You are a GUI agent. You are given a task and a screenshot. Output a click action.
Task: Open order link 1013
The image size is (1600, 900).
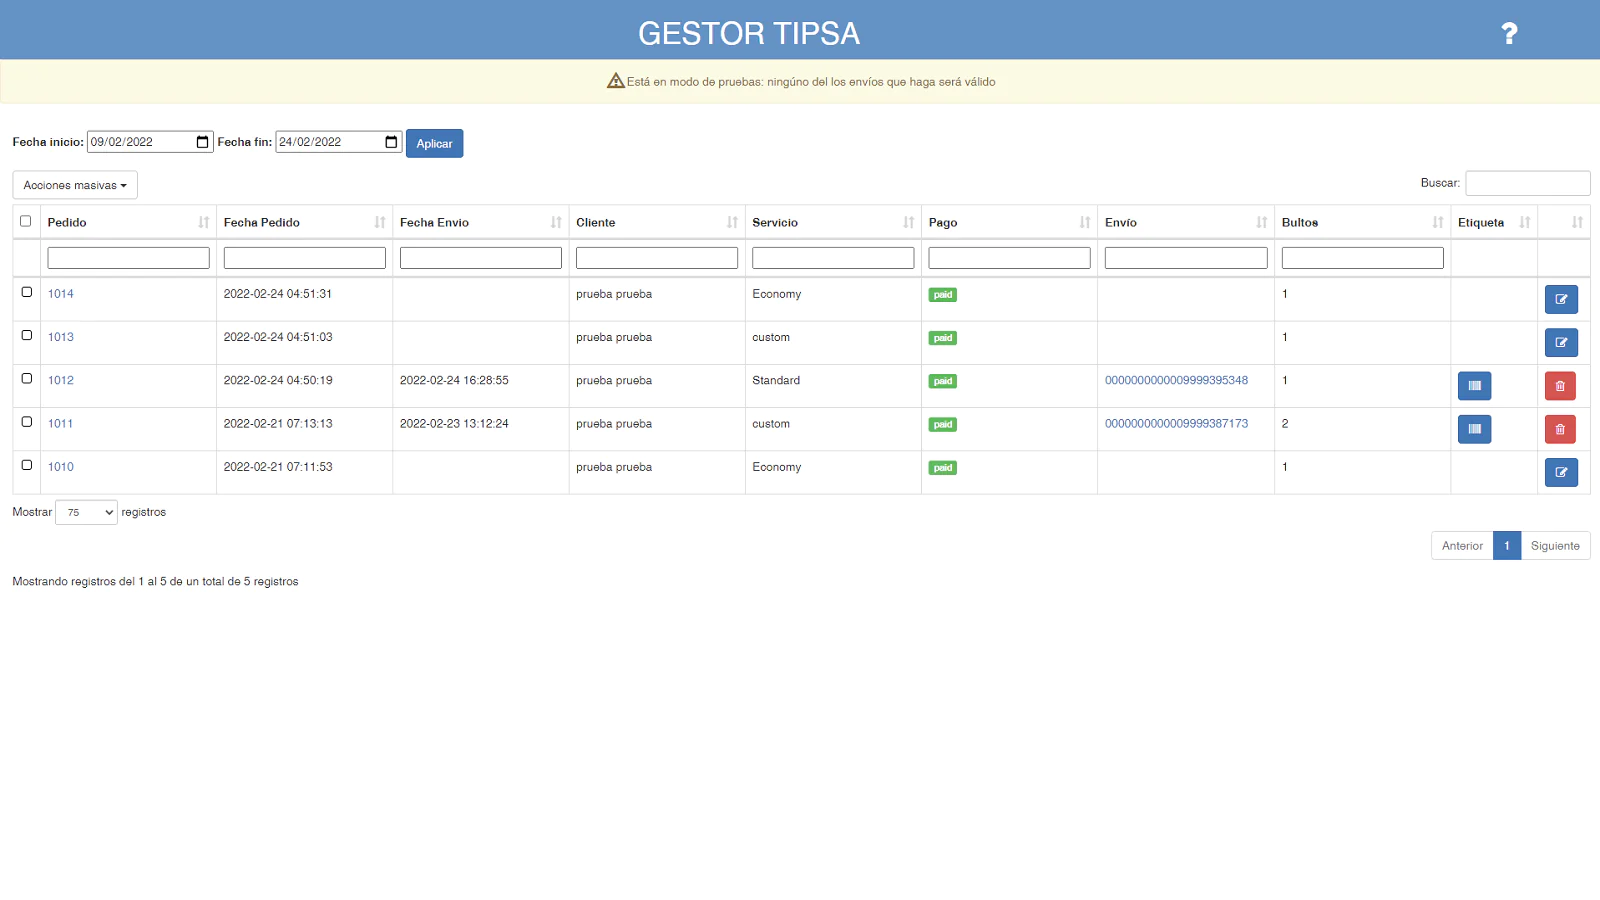[x=61, y=337]
